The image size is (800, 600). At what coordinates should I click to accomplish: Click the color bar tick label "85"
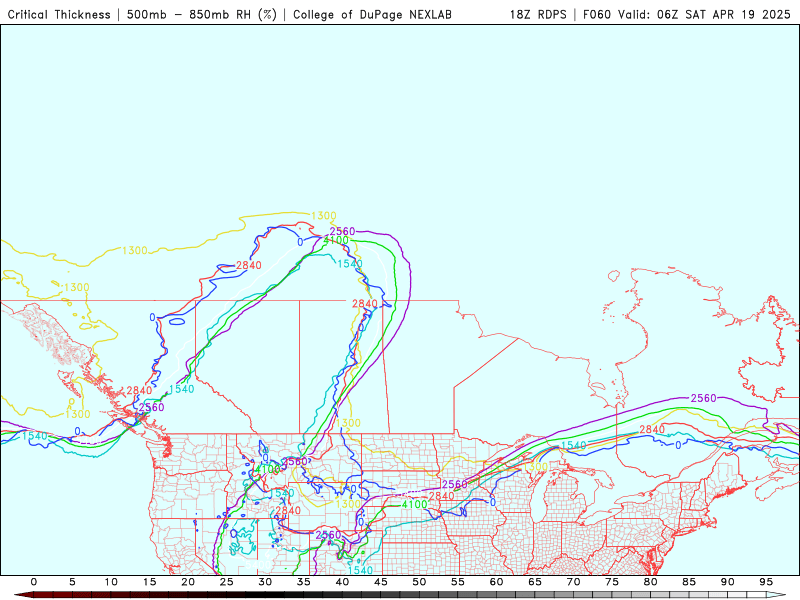pyautogui.click(x=689, y=582)
